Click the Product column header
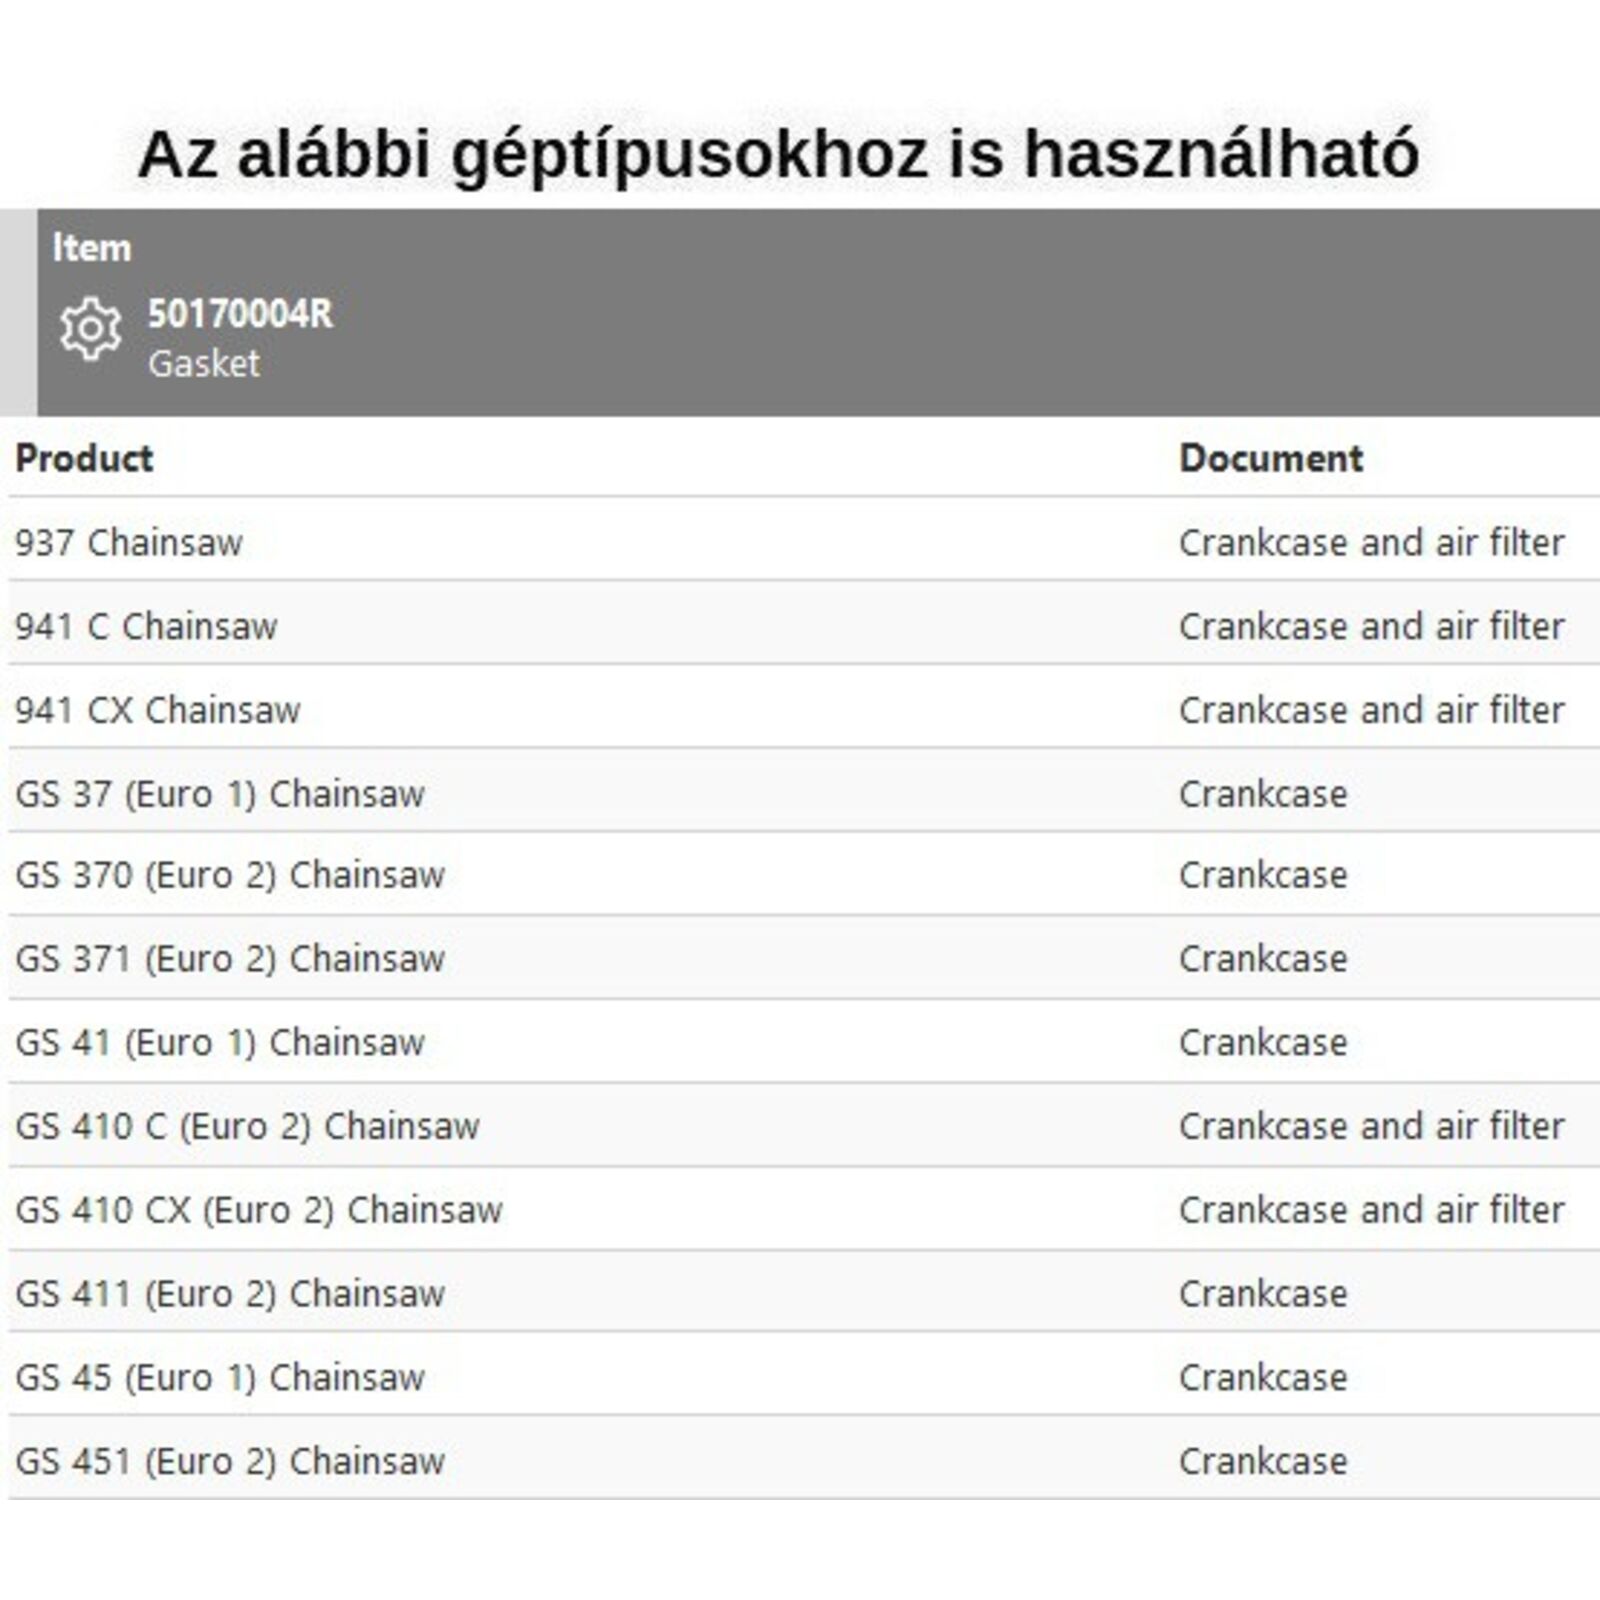 pos(84,458)
